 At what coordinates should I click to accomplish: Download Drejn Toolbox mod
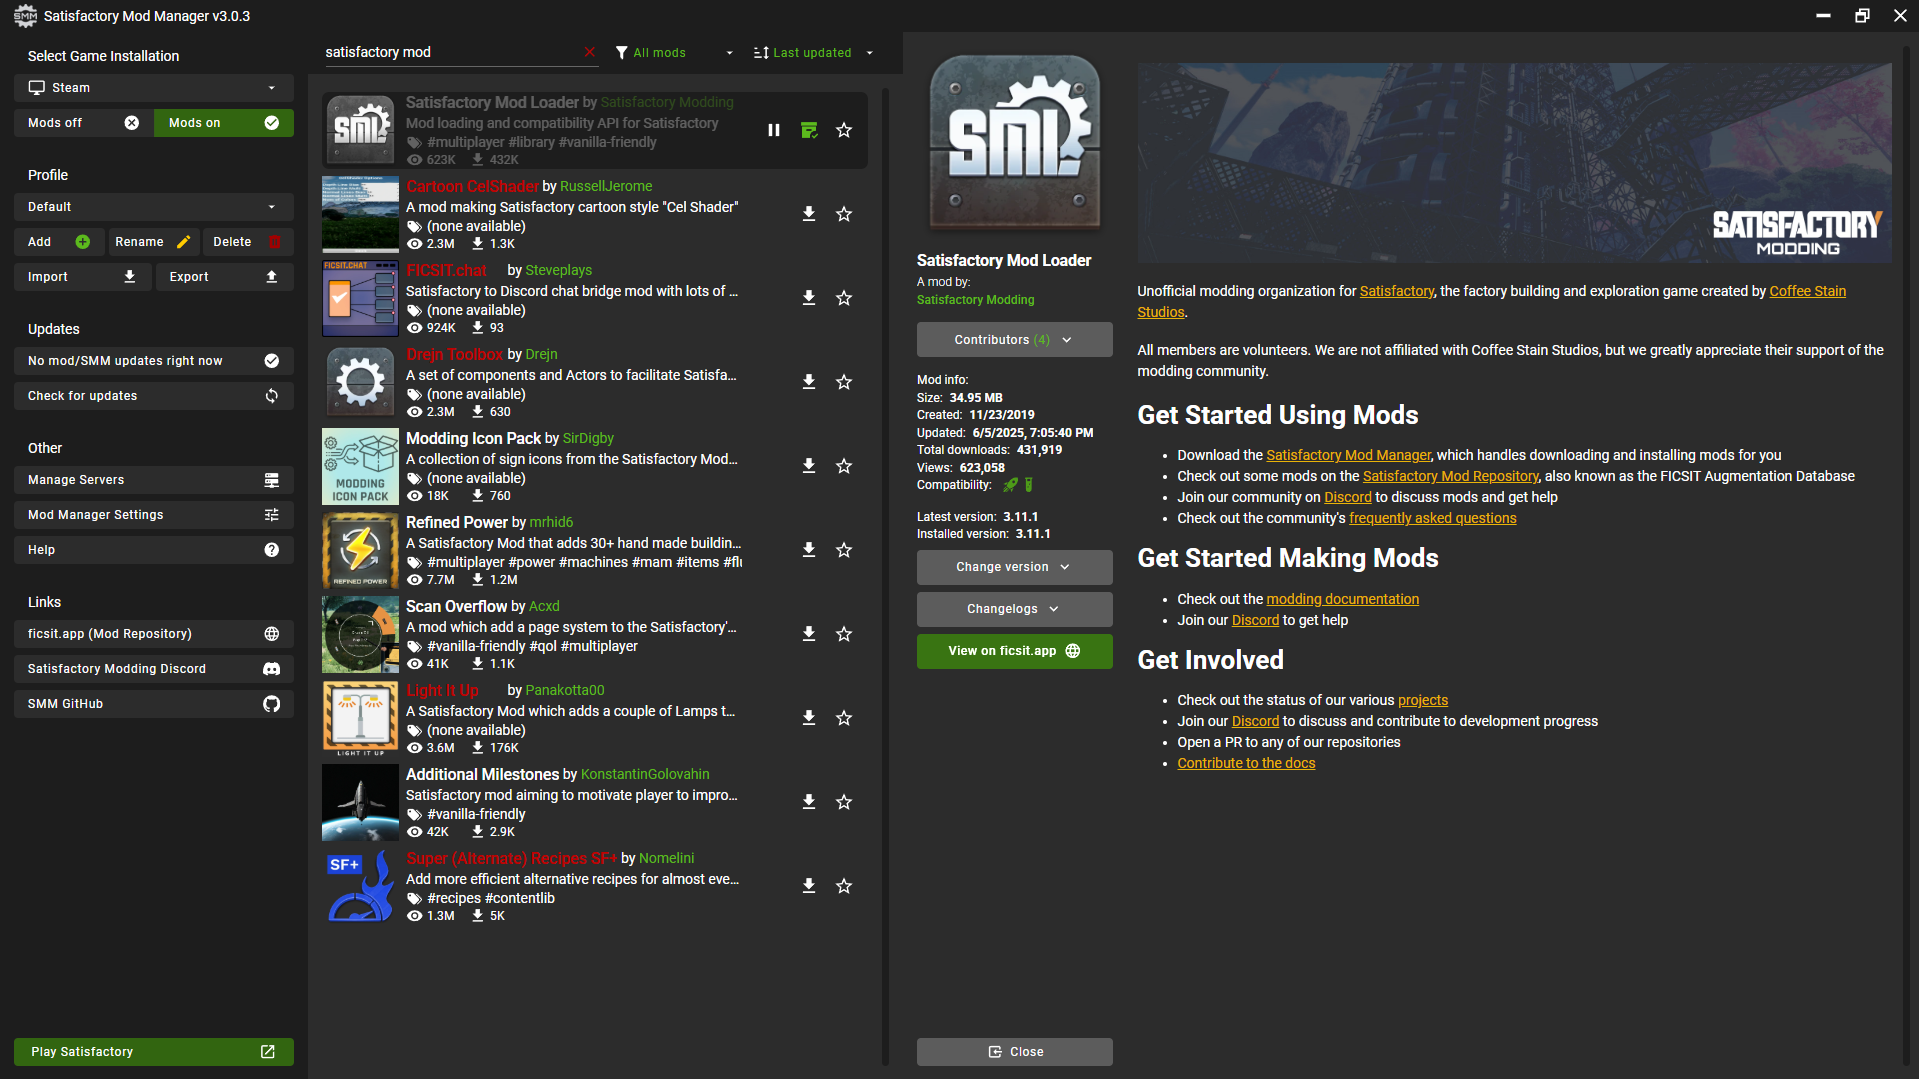click(809, 382)
